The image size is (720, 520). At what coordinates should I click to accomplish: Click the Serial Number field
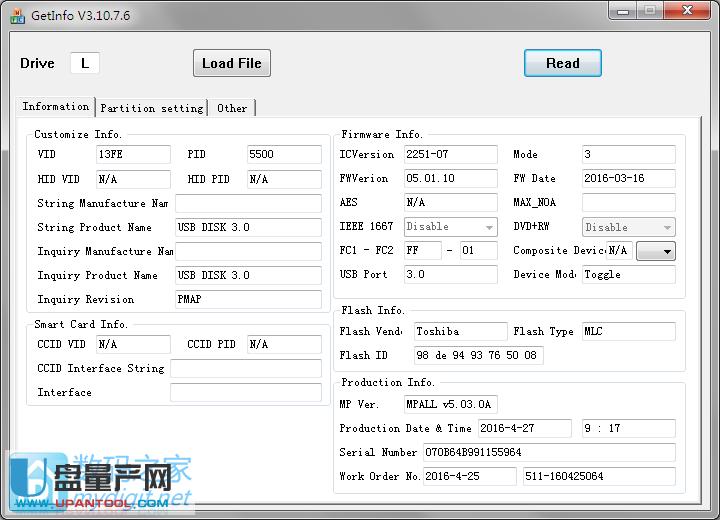(549, 452)
